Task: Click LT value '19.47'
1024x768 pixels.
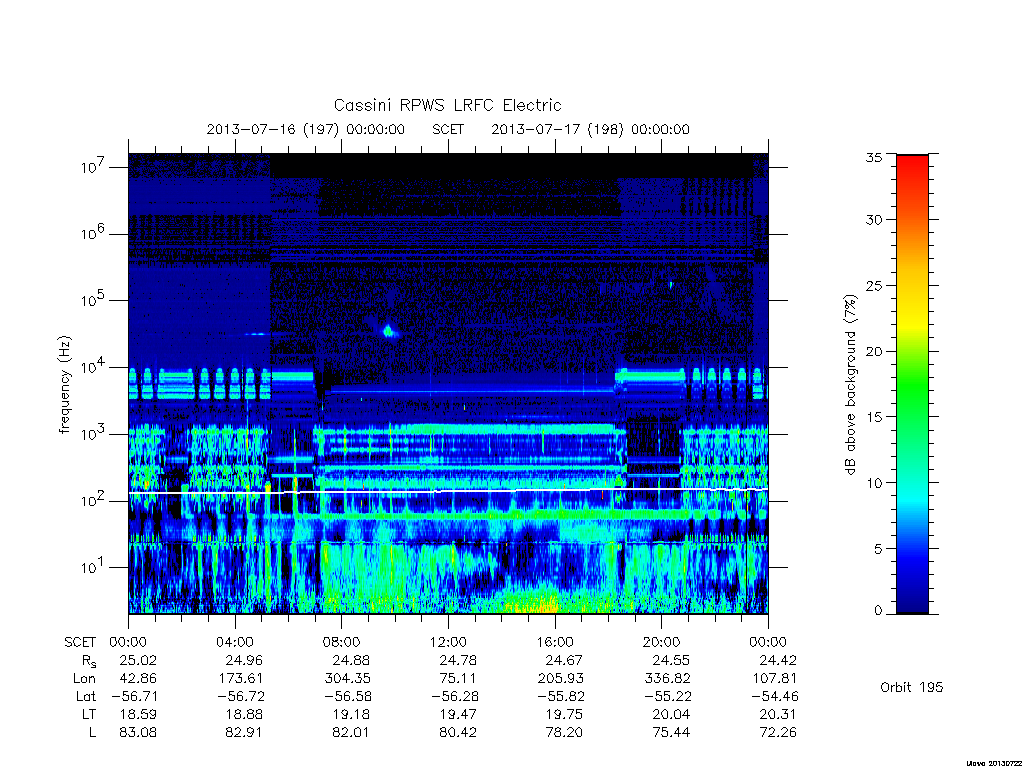Action: [458, 714]
